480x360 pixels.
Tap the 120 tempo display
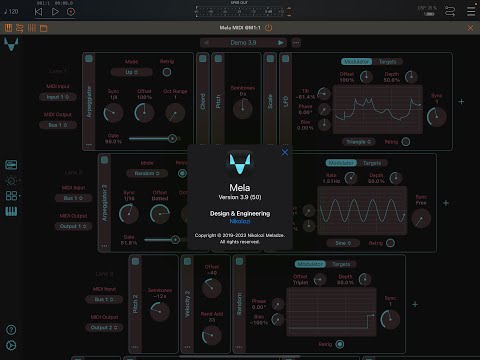[x=12, y=12]
